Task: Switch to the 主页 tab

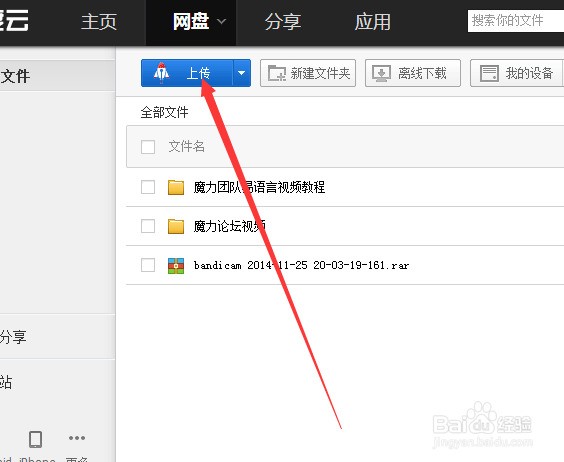Action: (99, 22)
